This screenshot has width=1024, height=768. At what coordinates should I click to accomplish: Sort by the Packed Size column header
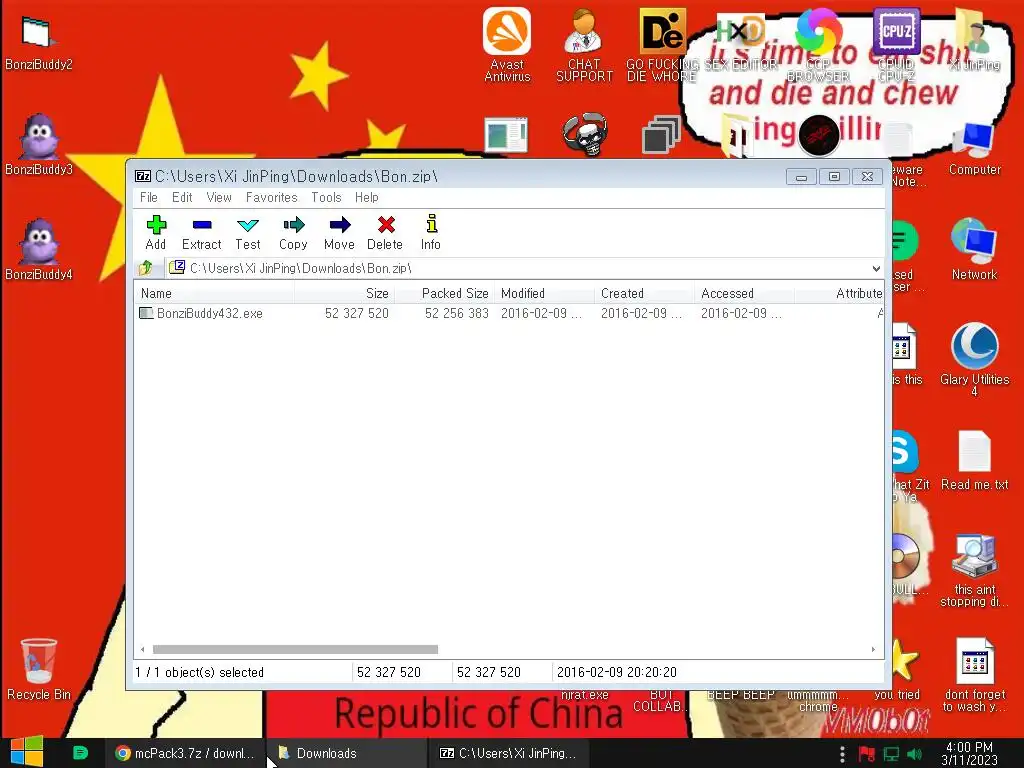(444, 293)
